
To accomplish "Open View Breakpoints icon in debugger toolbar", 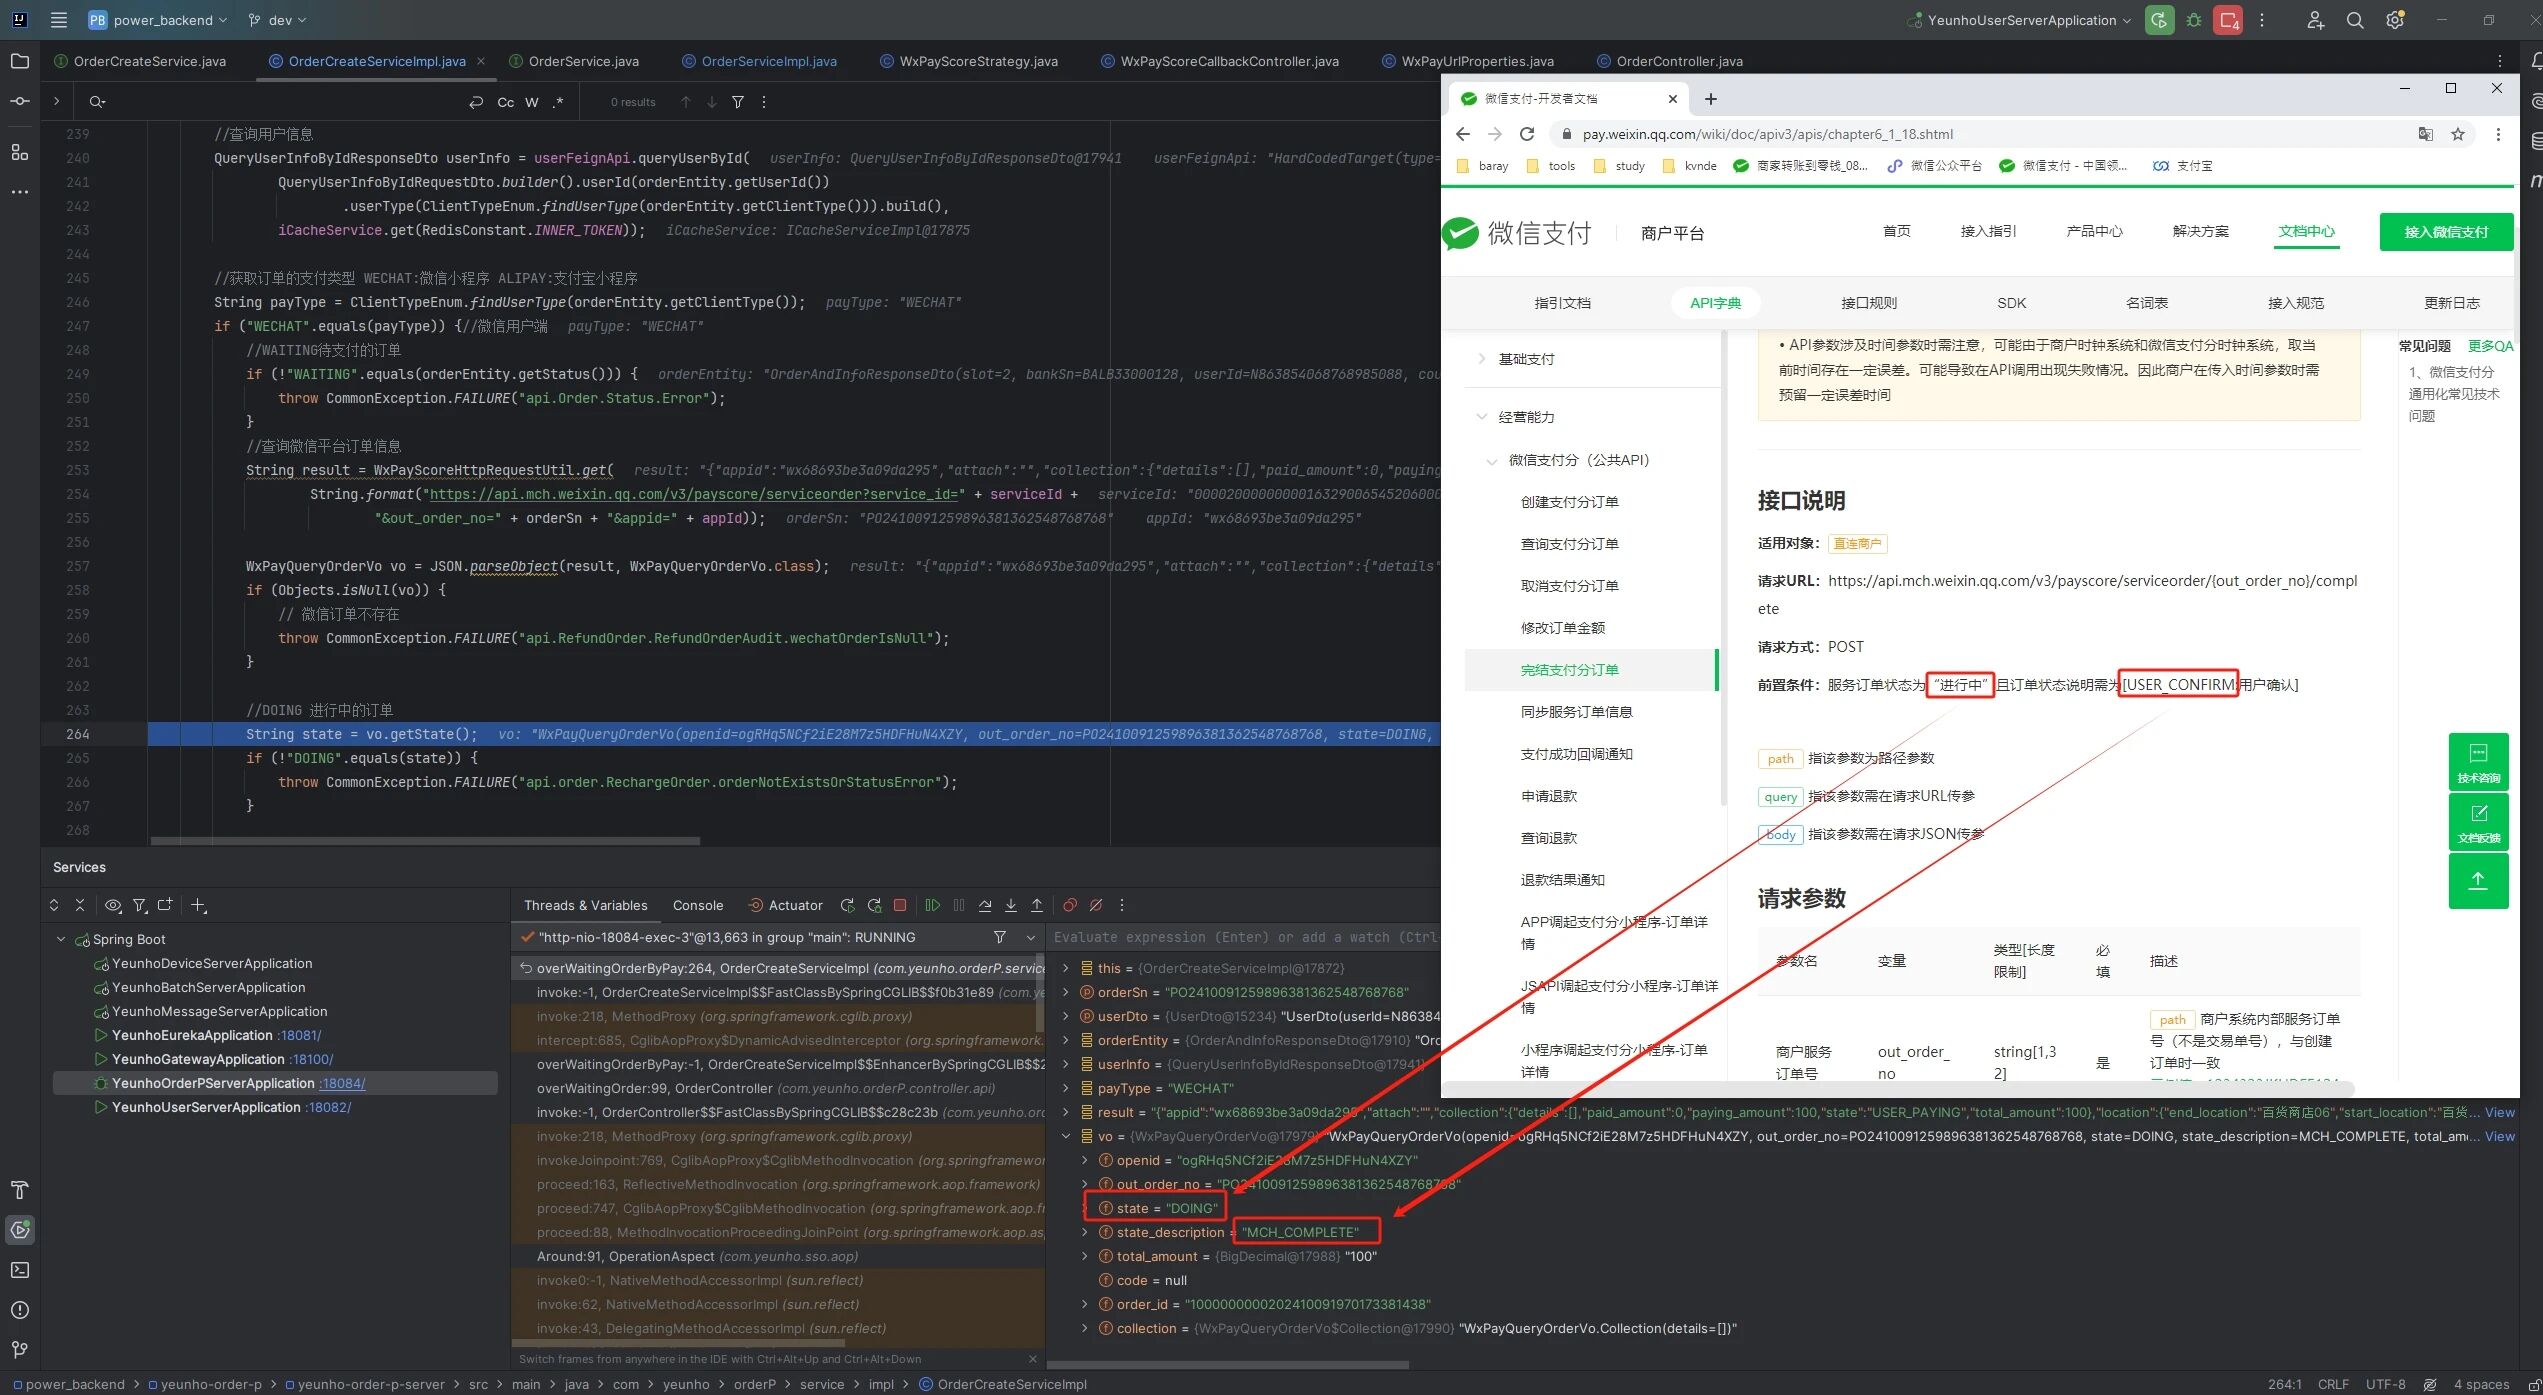I will coord(1069,905).
